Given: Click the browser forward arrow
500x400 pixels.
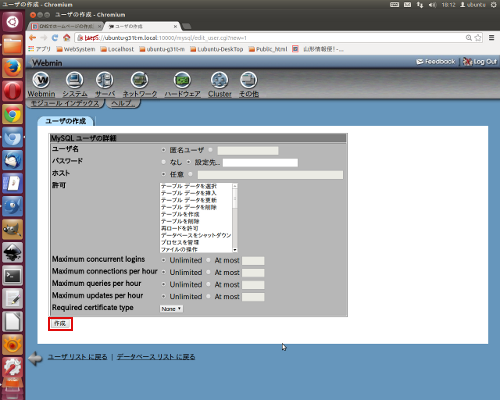Looking at the screenshot, I should [x=44, y=38].
